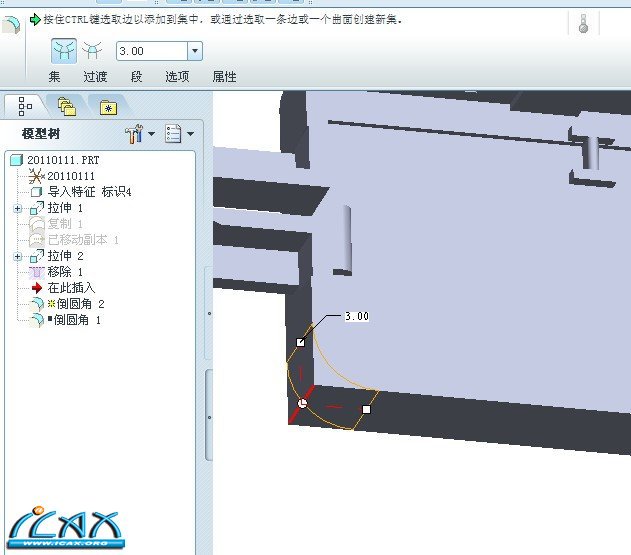Open the 集 (Sets) panel tab

(54, 76)
